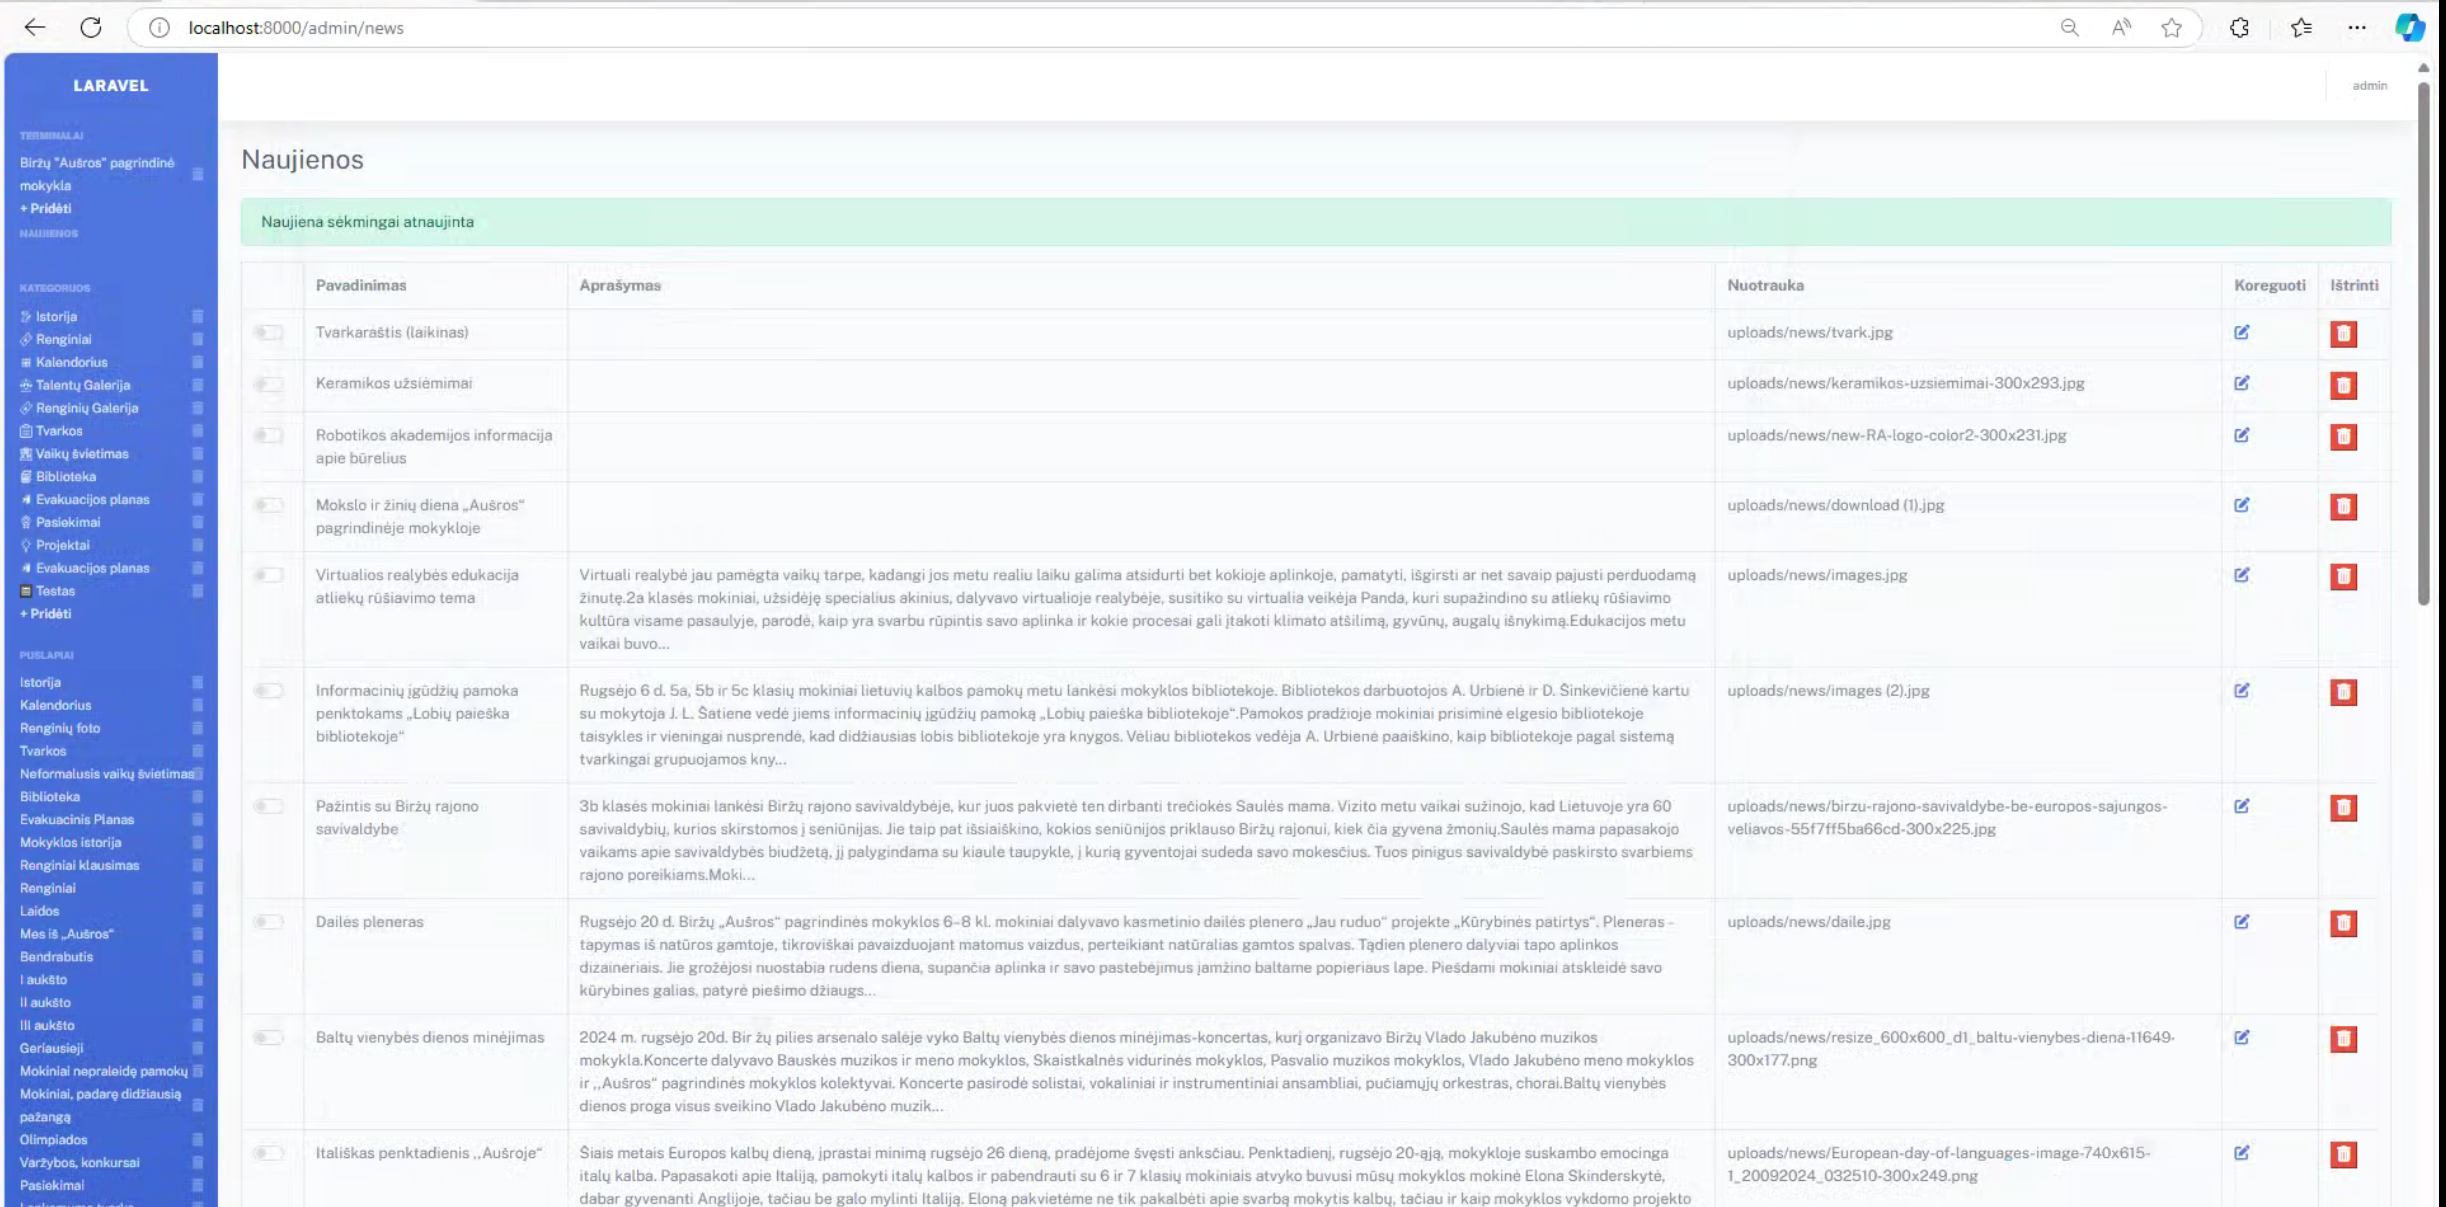Trash icon beside Istorija category
2446x1207 pixels.
[197, 316]
